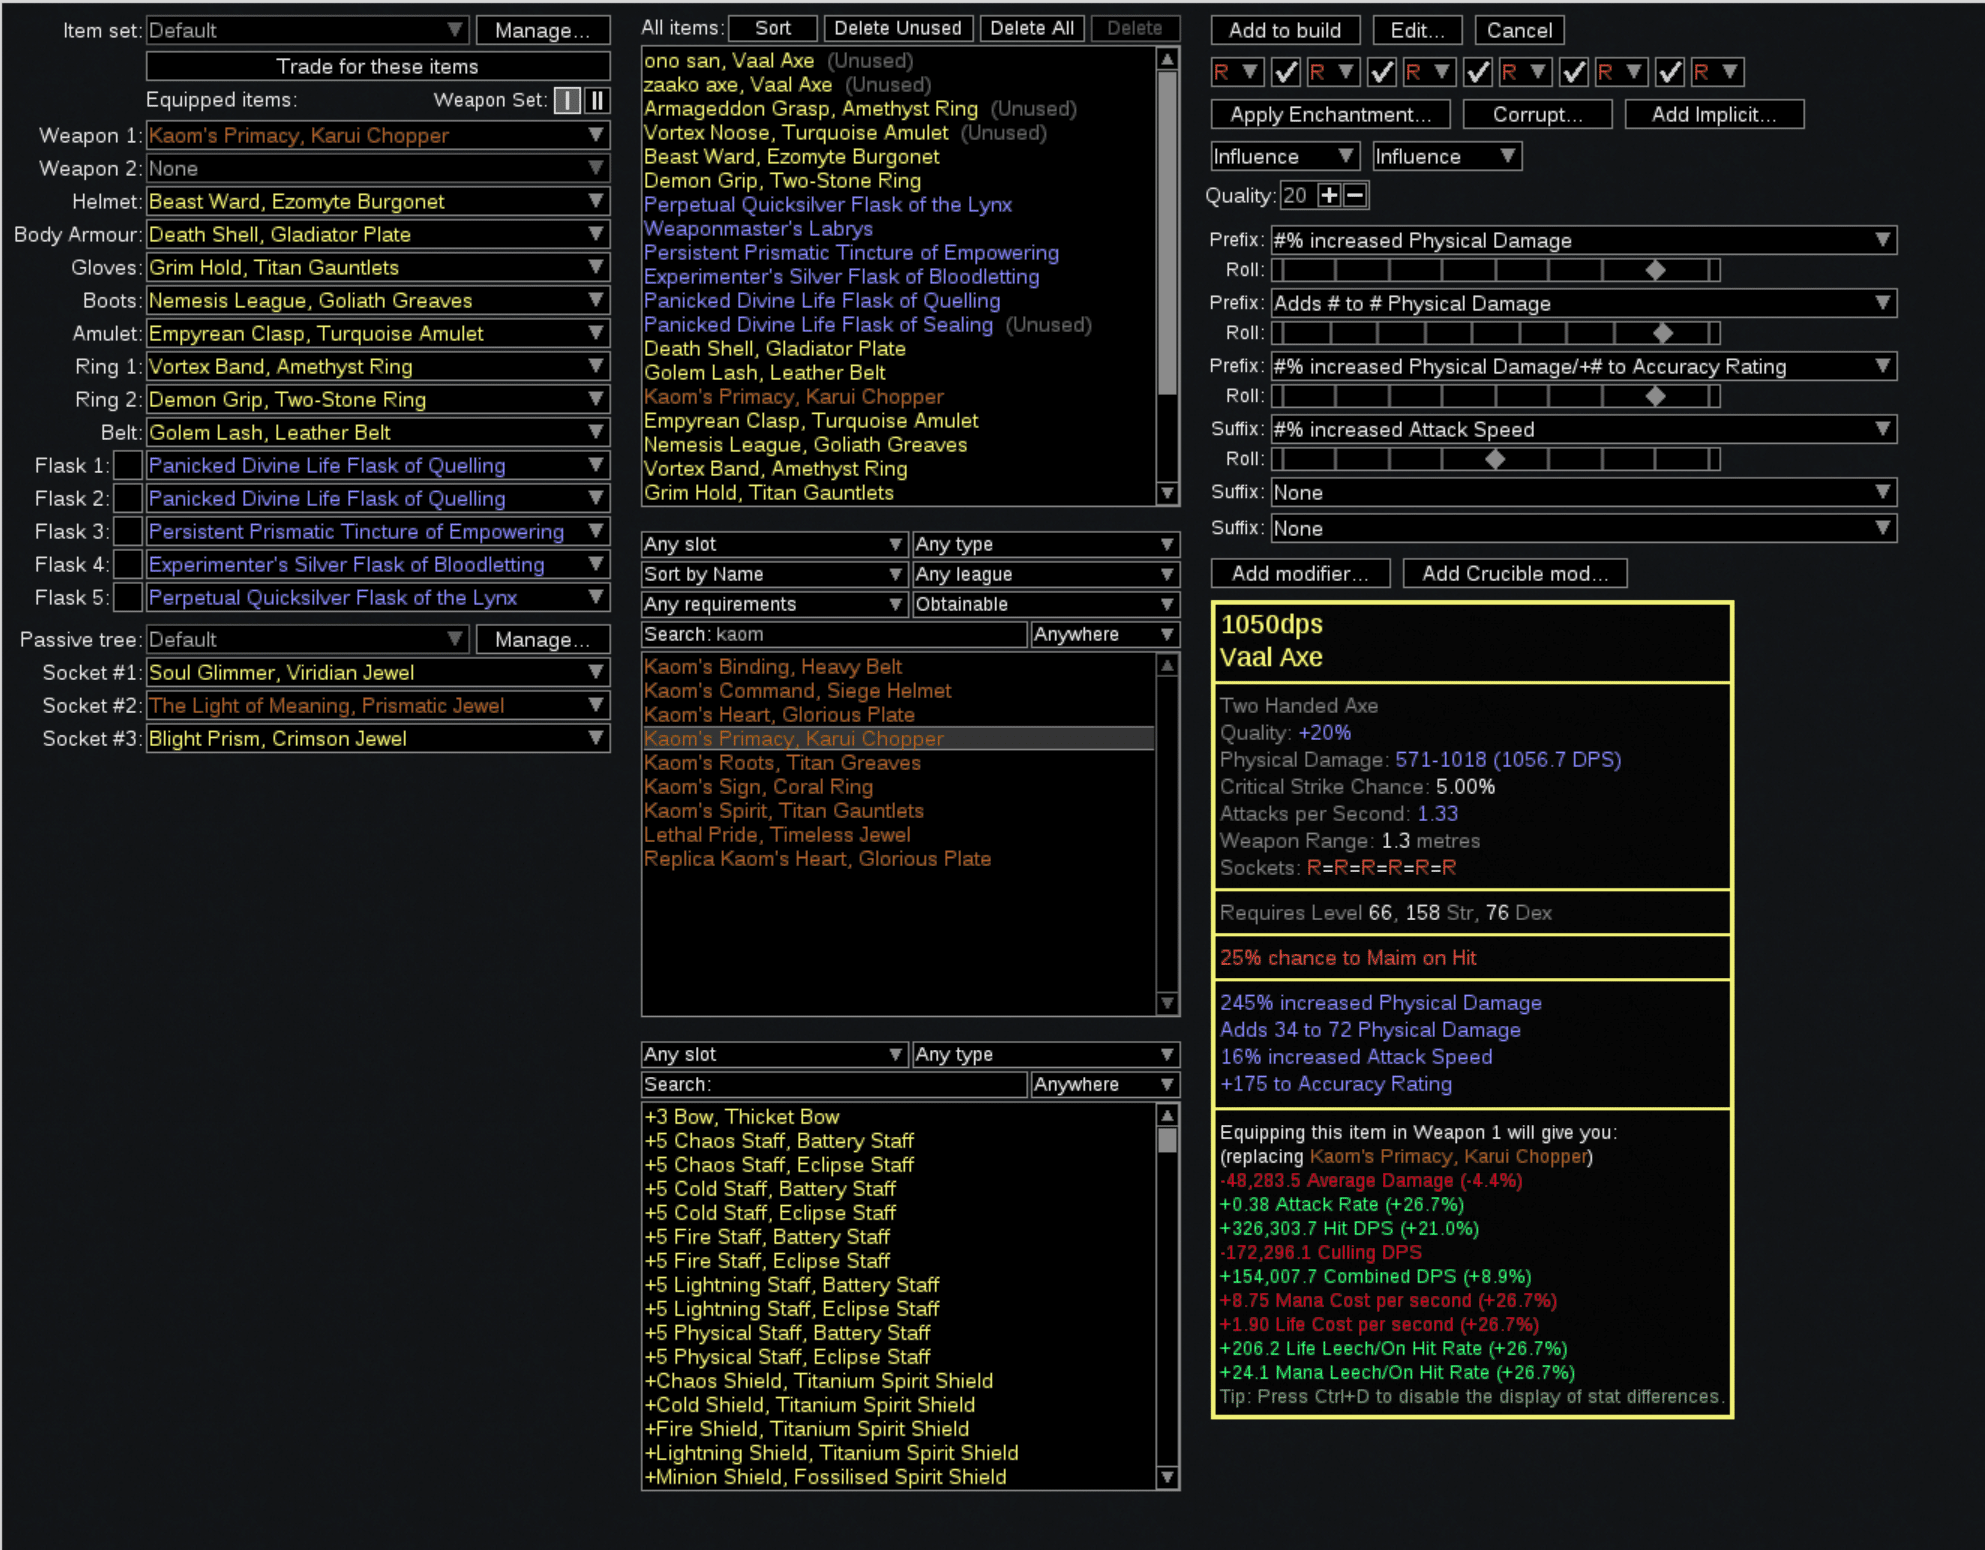
Task: Adjust Roll slider under Physical Damage/Accuracy Rating prefix
Action: (1496, 396)
